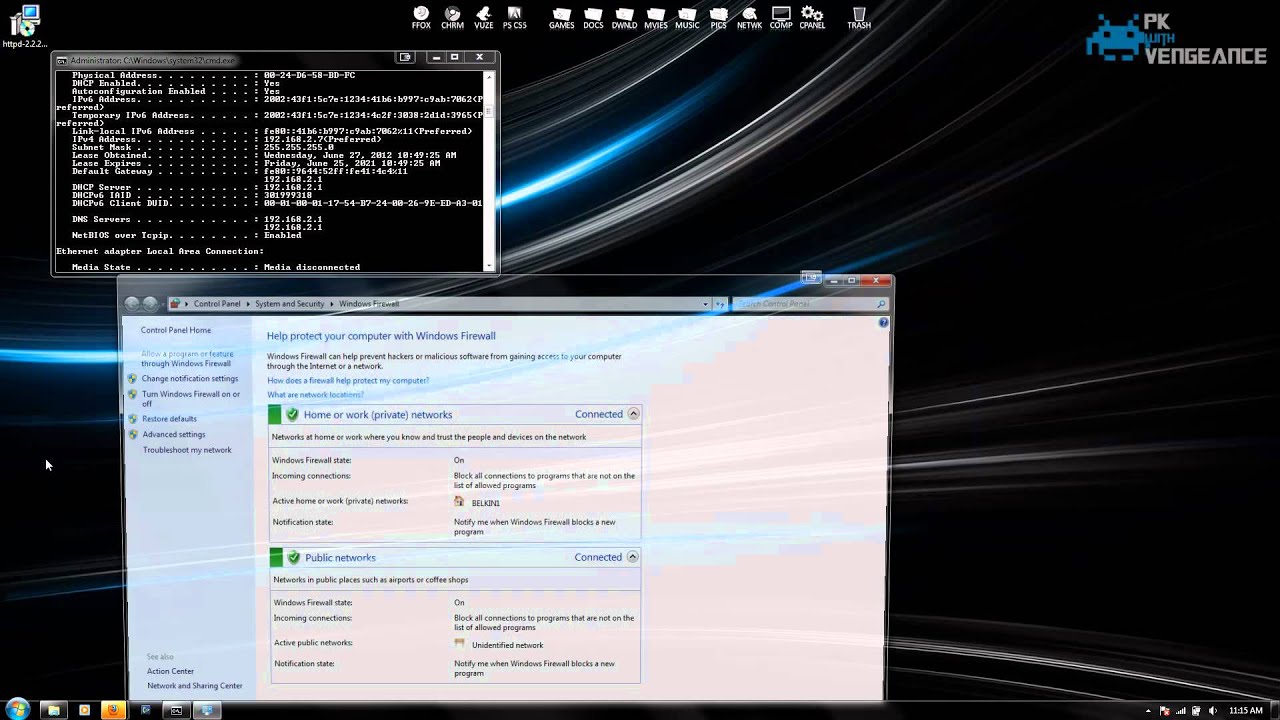
Task: Open Turn Windows Firewall on or off
Action: [x=191, y=399]
